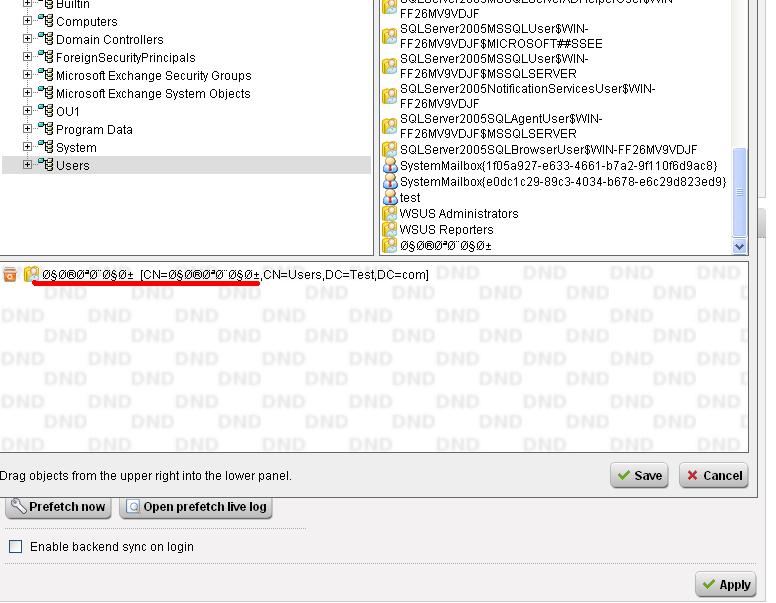
Task: Click WSUS Reporters group icon
Action: 389,230
